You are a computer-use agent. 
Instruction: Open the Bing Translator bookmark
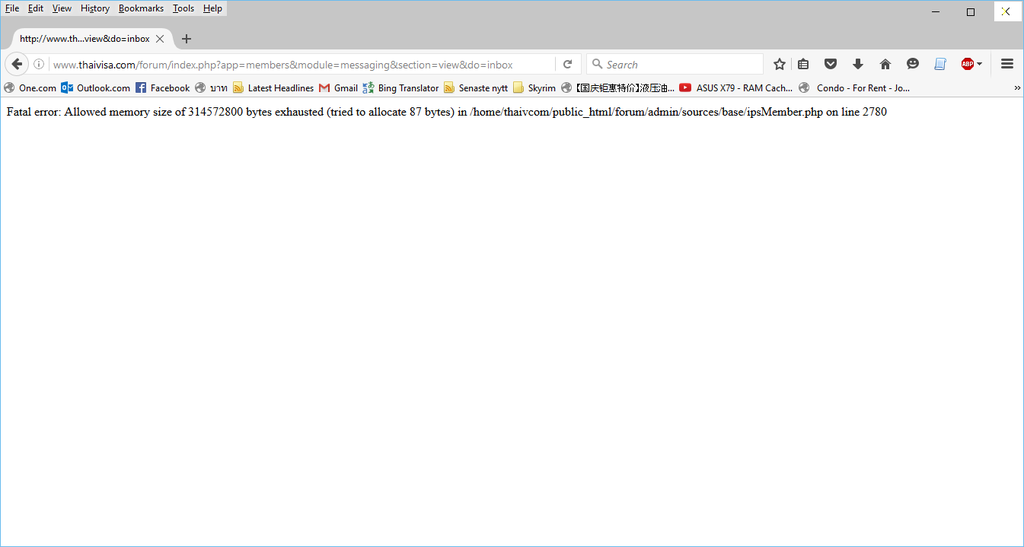click(401, 87)
